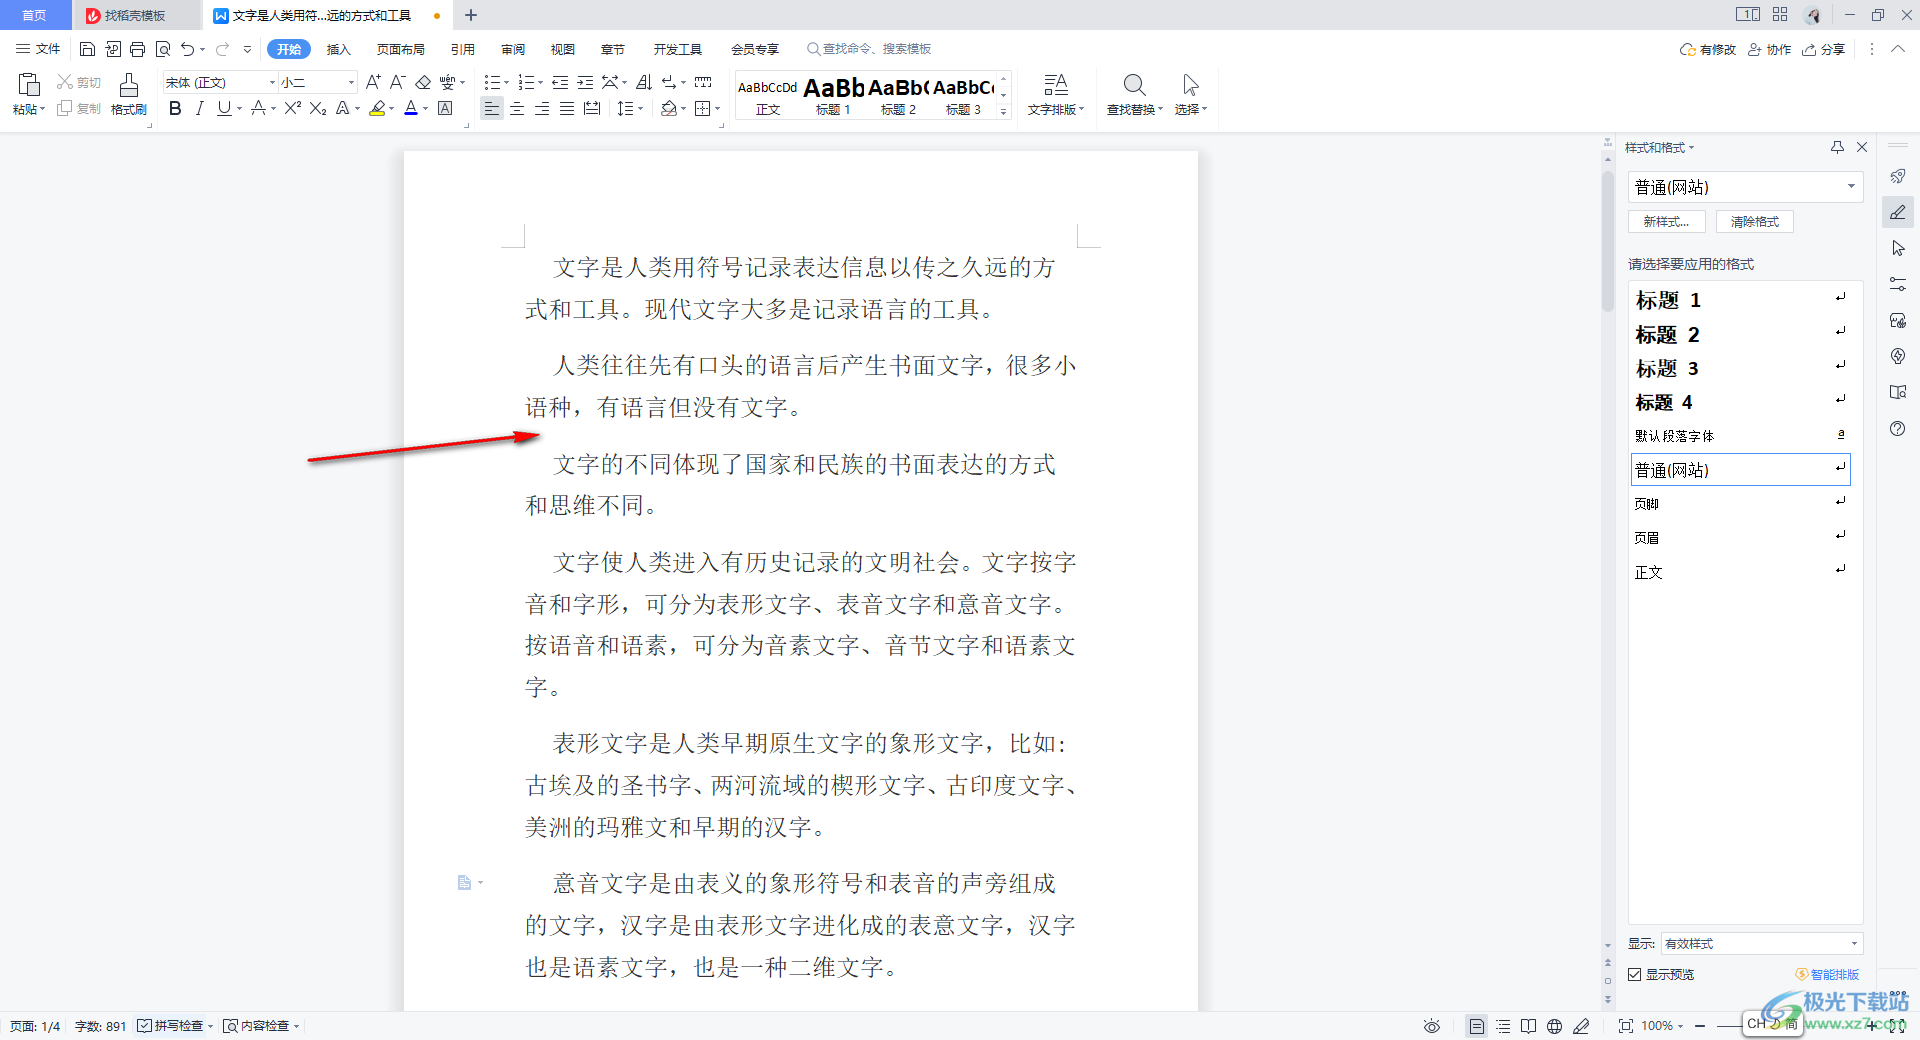
Task: Switch to outline view in status bar
Action: point(1503,1026)
